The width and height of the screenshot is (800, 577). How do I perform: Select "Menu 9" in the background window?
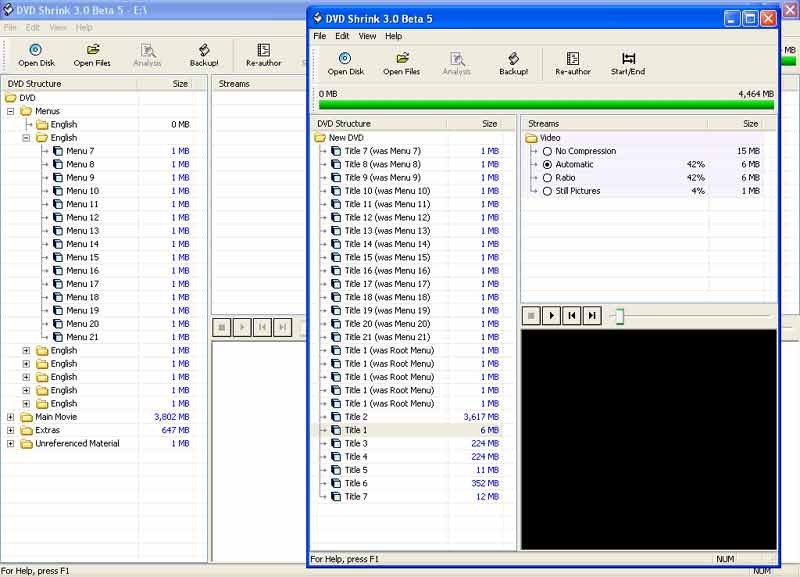click(x=80, y=178)
